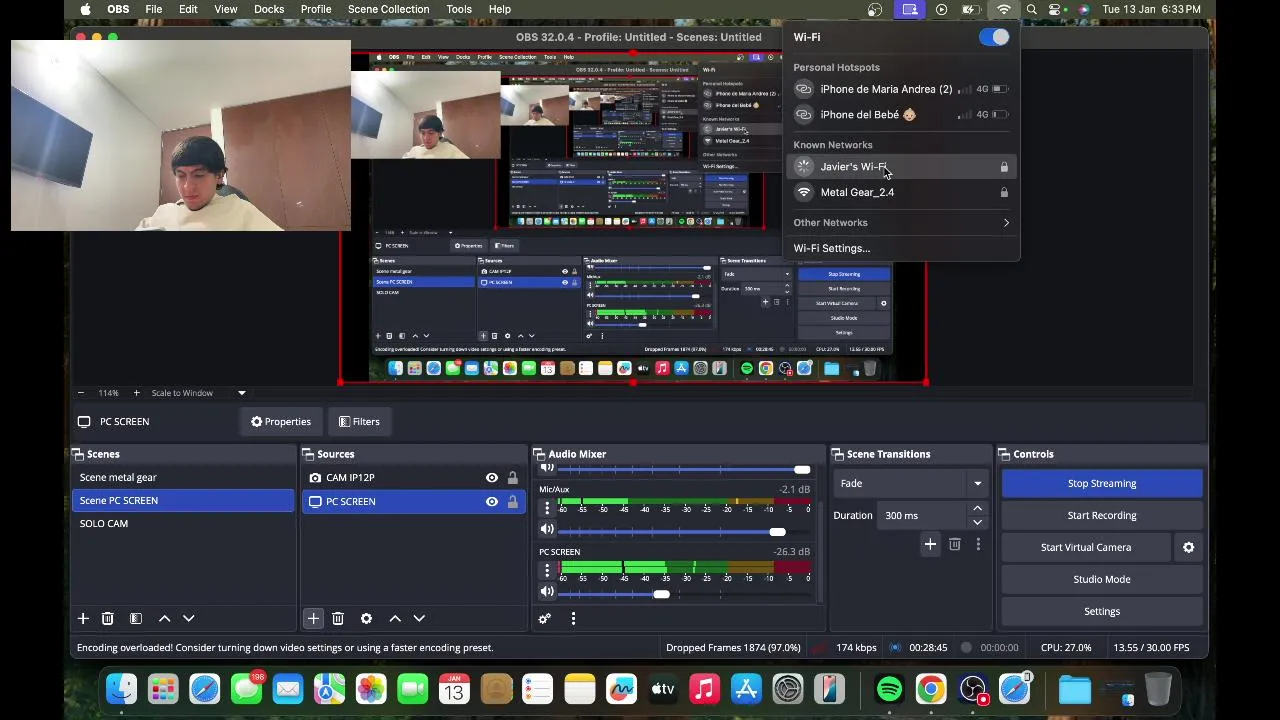The width and height of the screenshot is (1280, 720).
Task: Turn off the Wi-Fi switch
Action: click(x=995, y=37)
